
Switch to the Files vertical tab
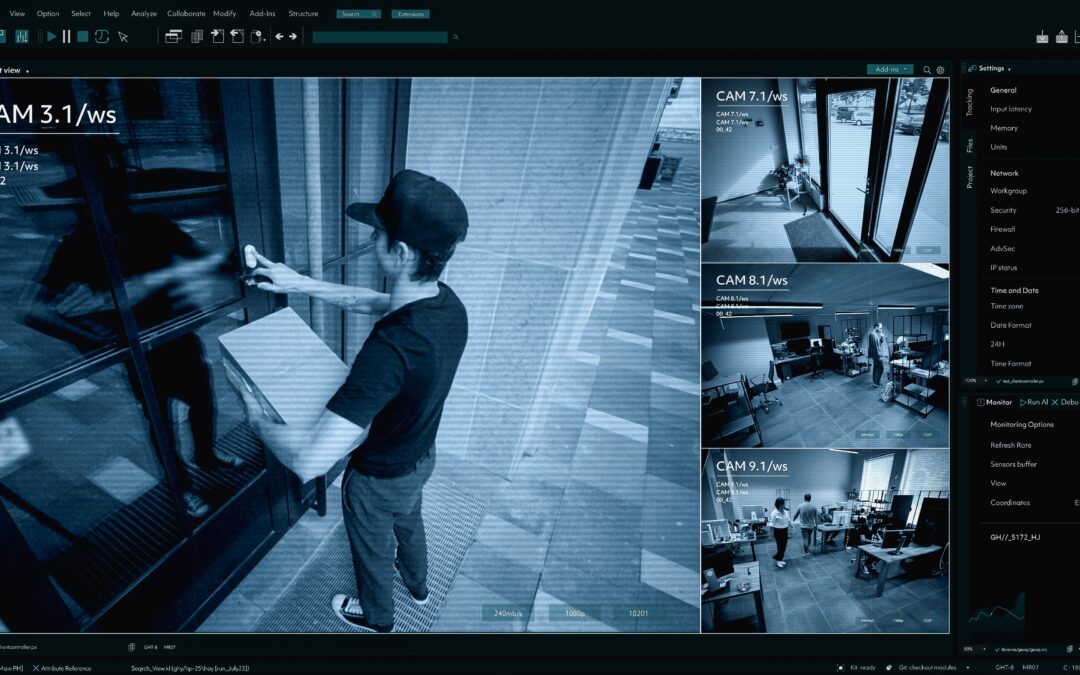coord(969,145)
